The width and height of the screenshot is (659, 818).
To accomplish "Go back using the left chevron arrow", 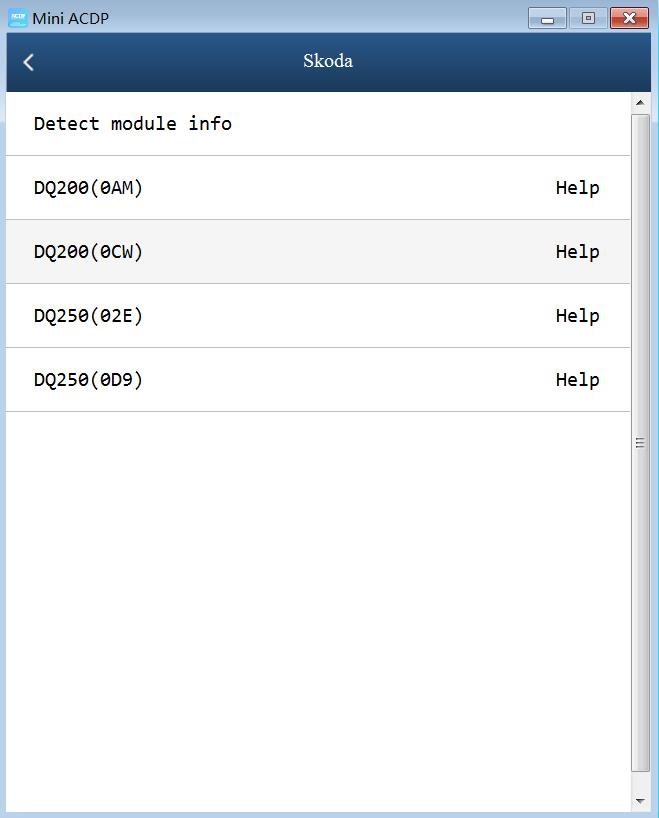I will [x=29, y=62].
